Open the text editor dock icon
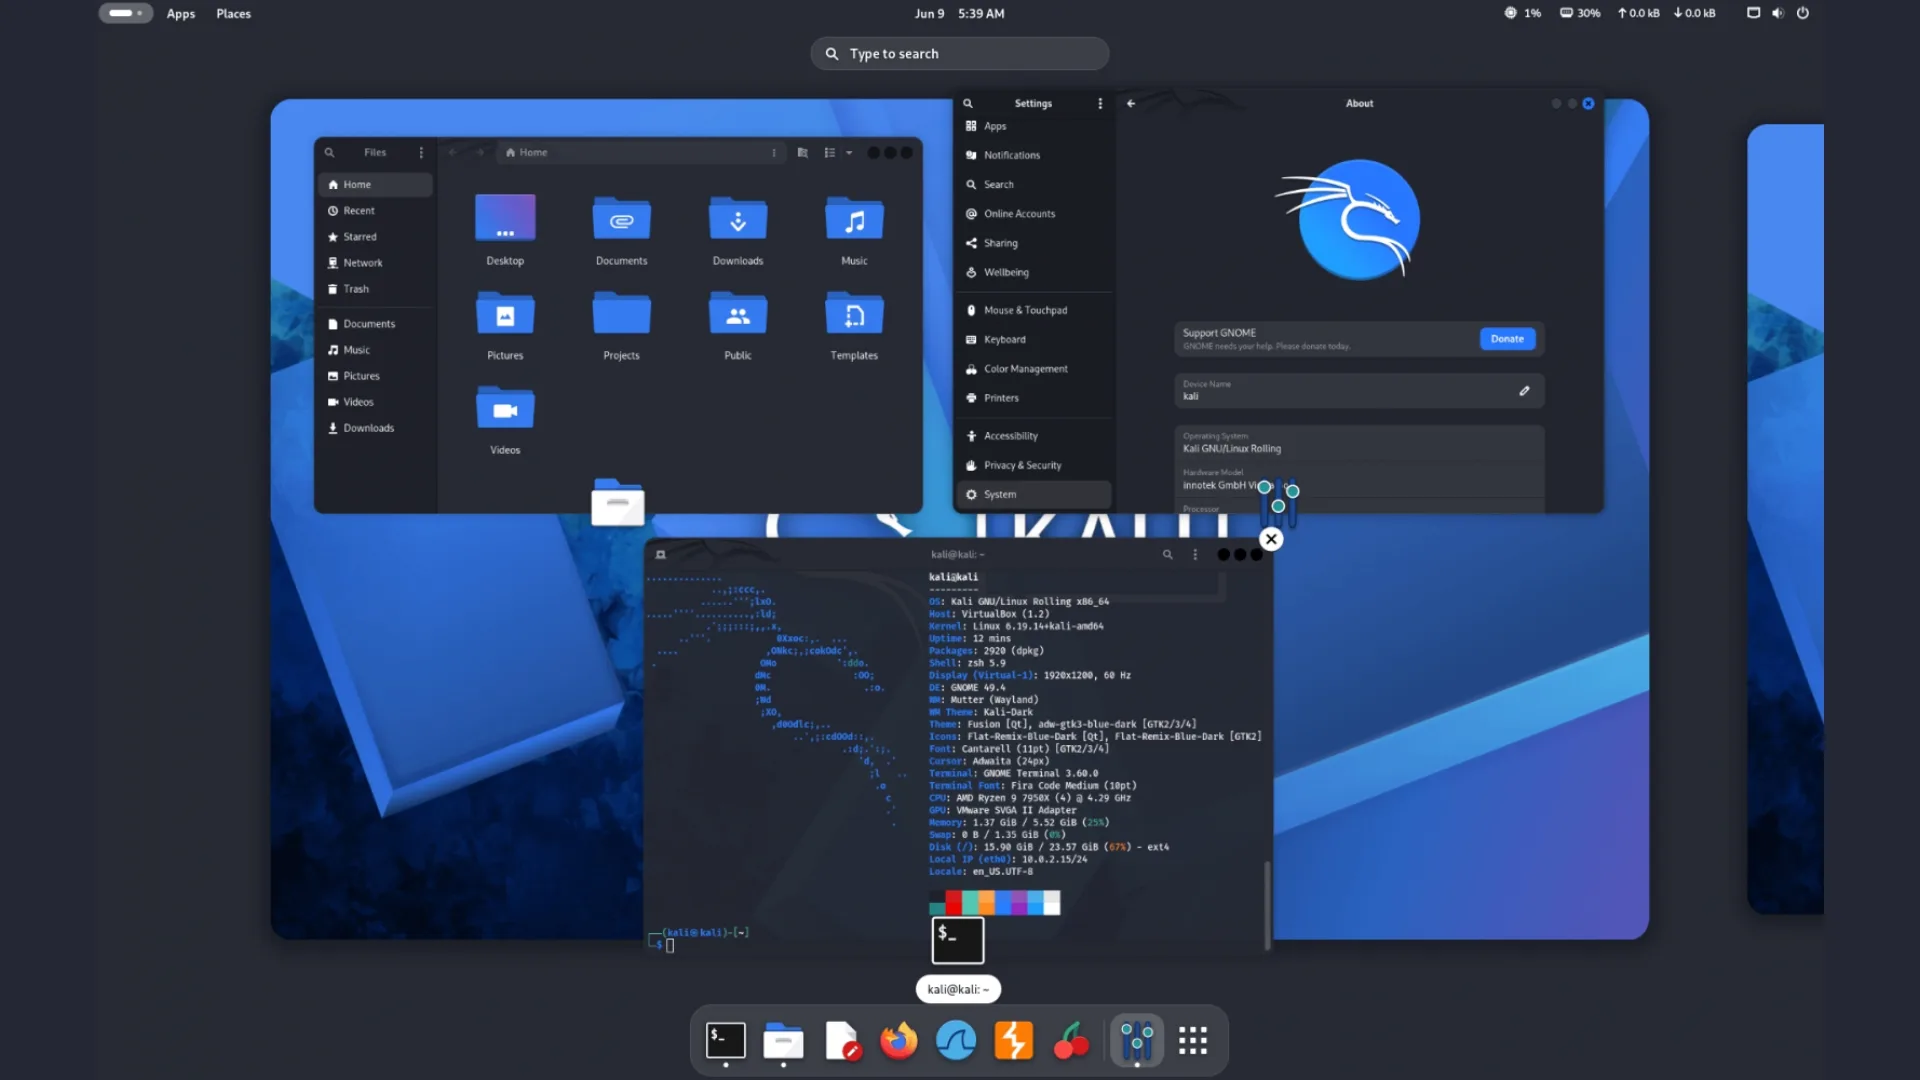Image resolution: width=1920 pixels, height=1080 pixels. (x=842, y=1041)
